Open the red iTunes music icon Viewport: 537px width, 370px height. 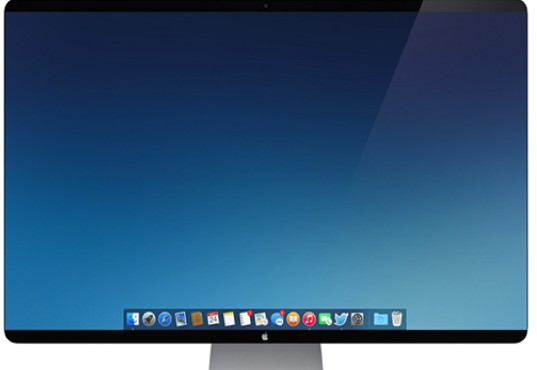coord(309,319)
